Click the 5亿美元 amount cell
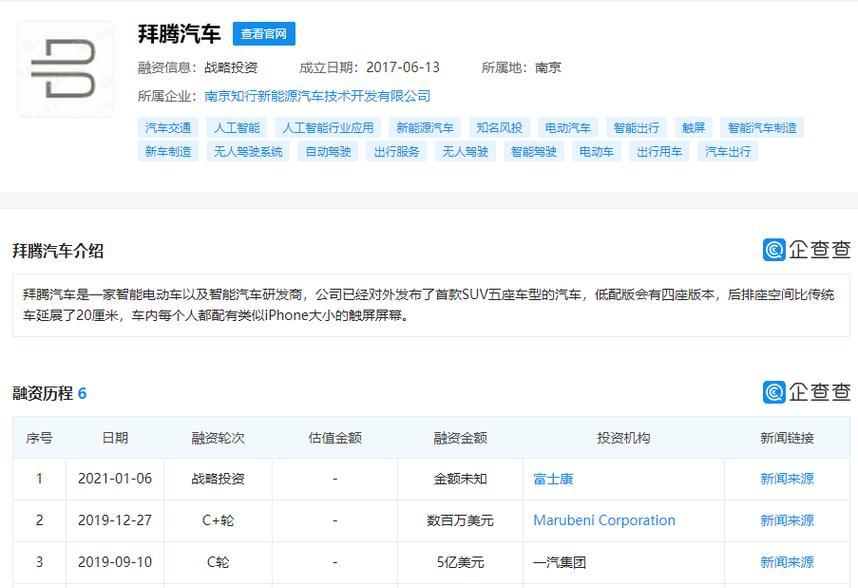Screen dimensions: 858x588 click(x=460, y=562)
